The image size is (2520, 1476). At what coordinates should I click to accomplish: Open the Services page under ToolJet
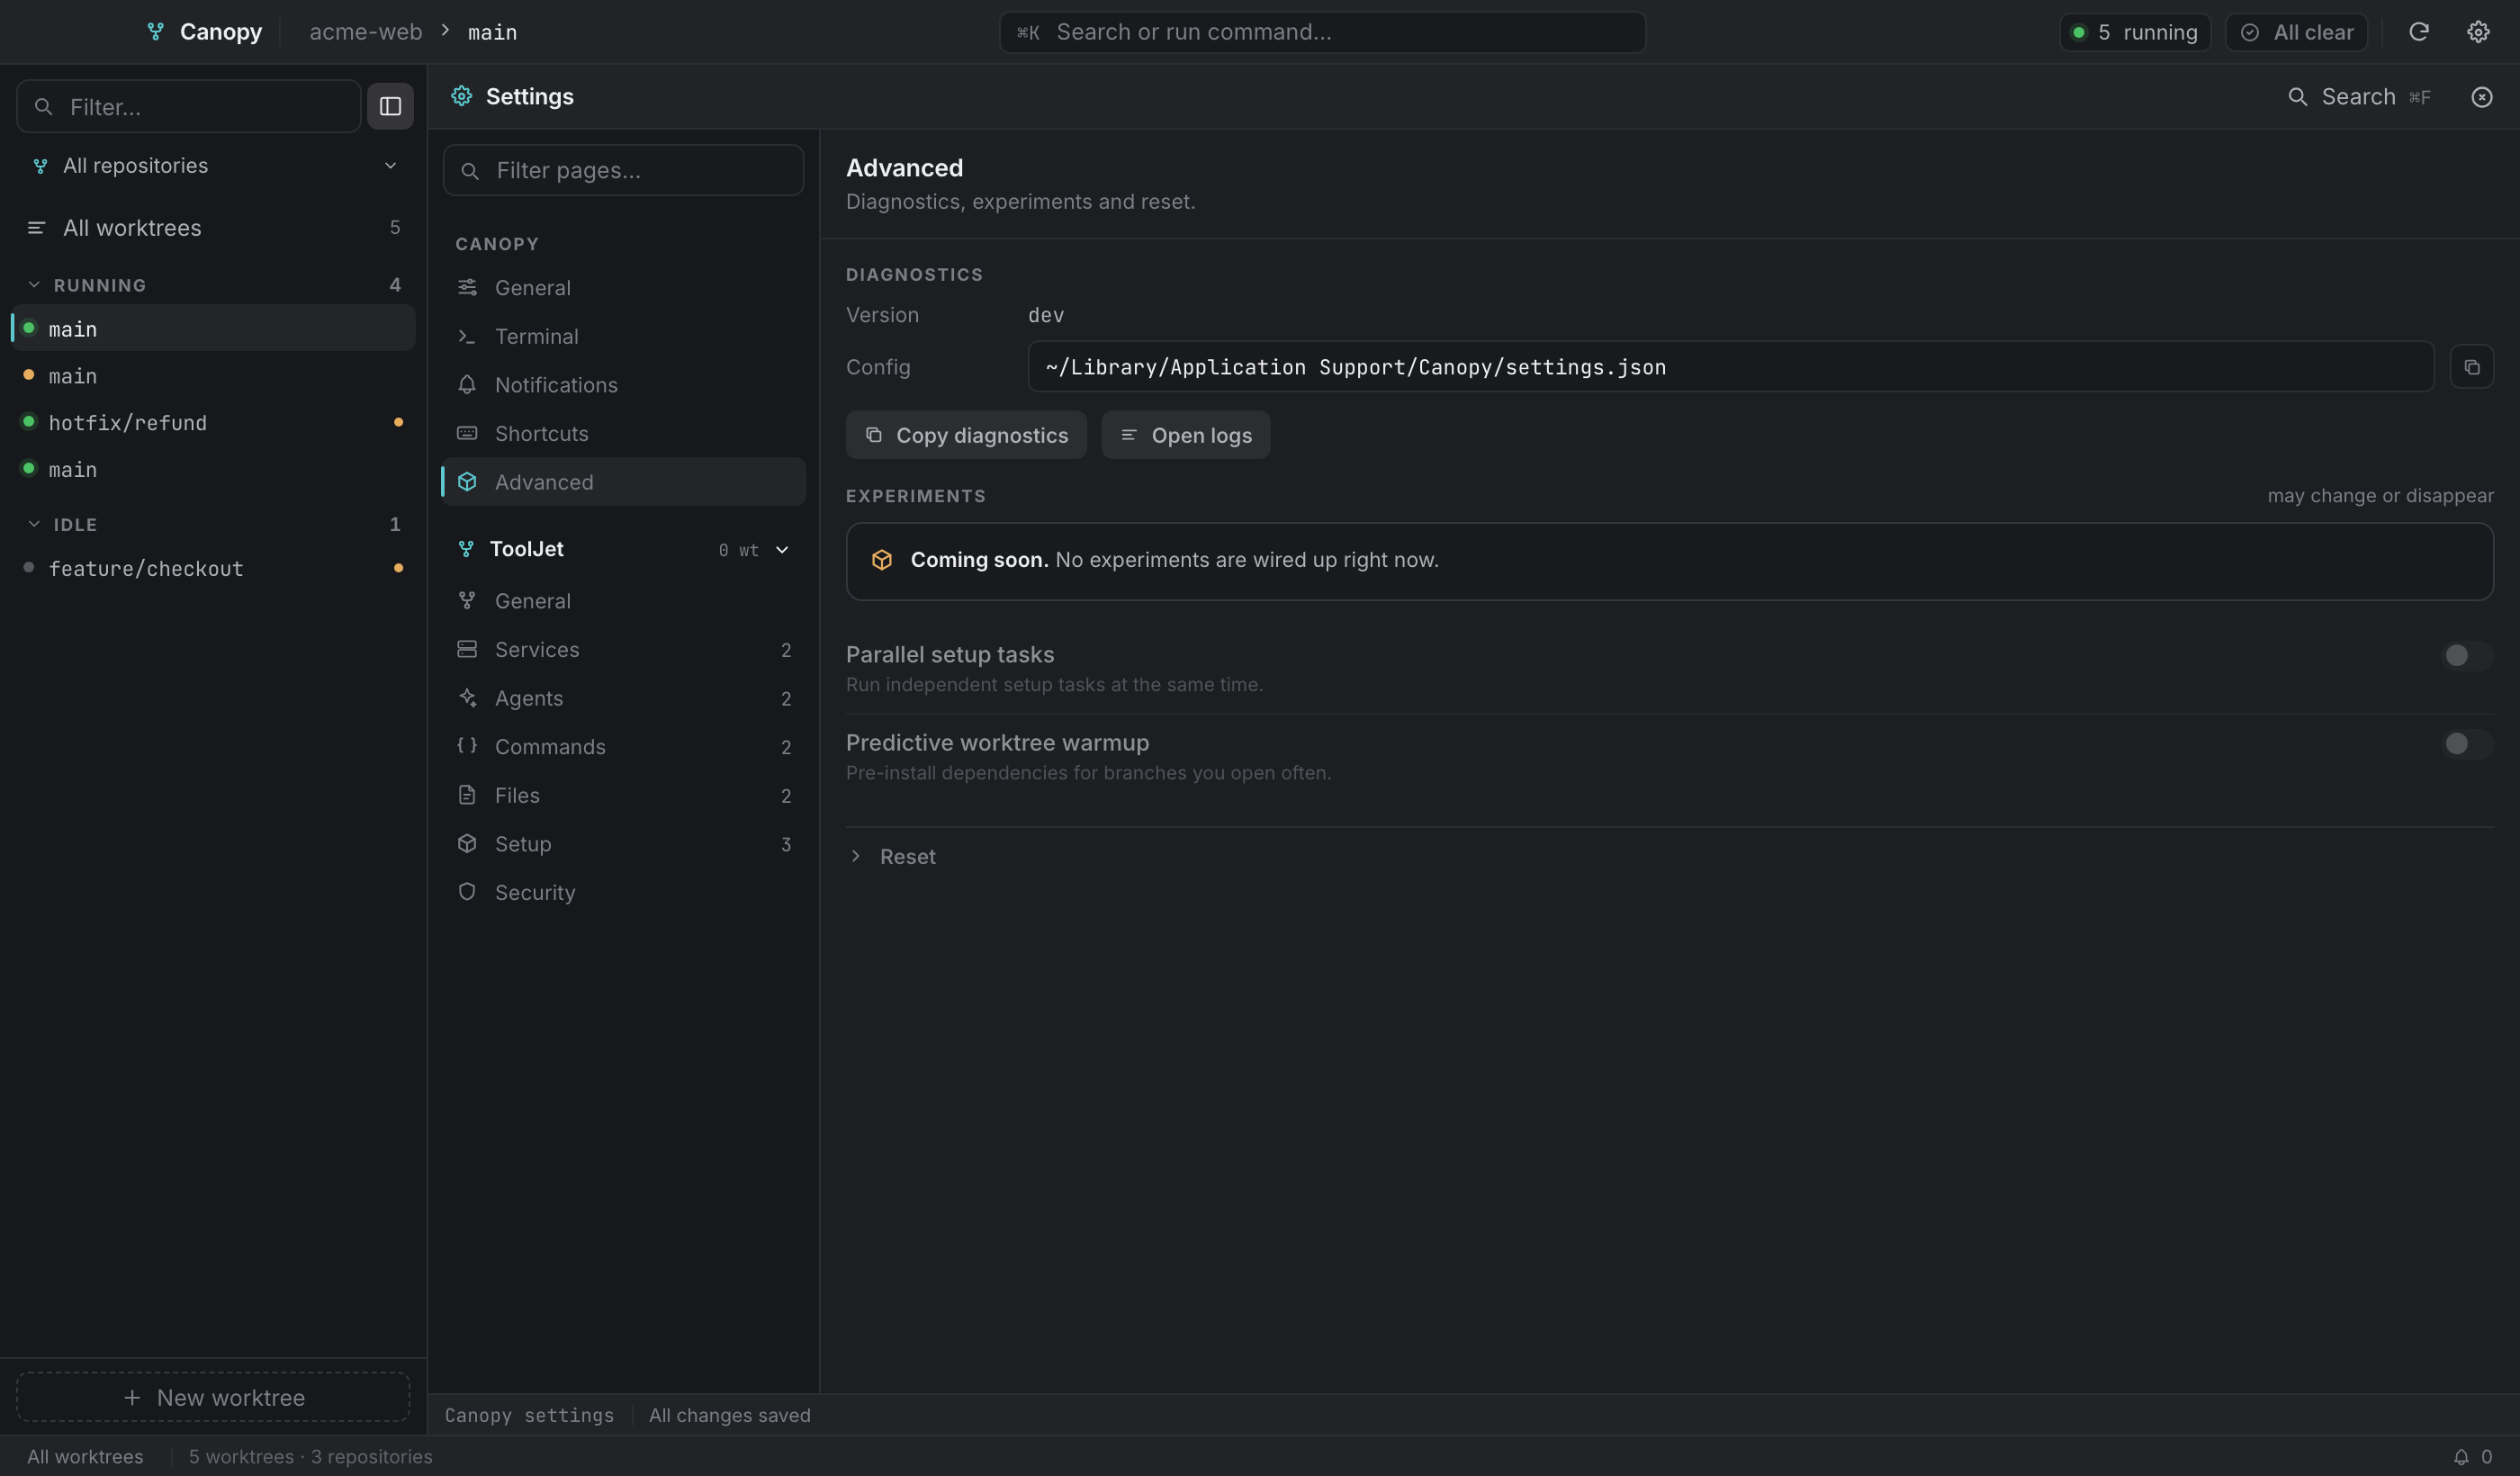[x=623, y=650]
